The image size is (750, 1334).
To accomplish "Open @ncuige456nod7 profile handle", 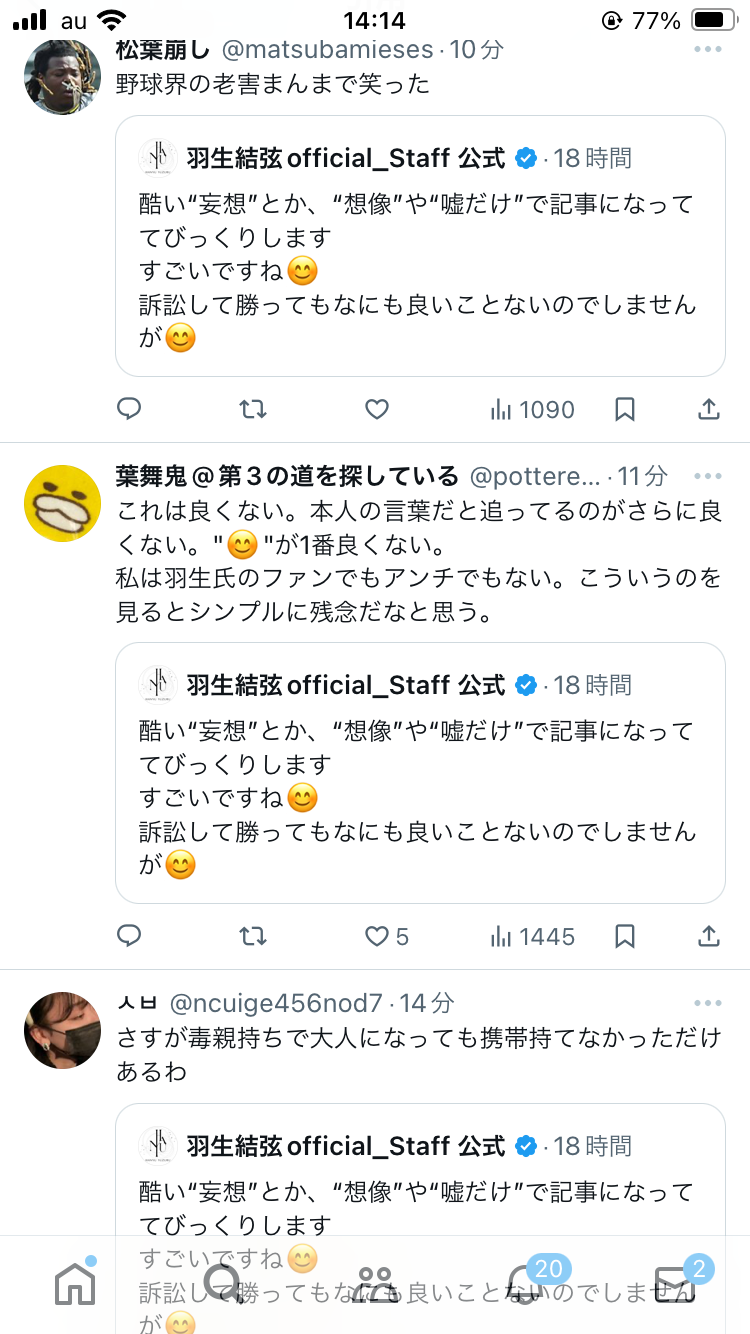I will coord(277,1003).
